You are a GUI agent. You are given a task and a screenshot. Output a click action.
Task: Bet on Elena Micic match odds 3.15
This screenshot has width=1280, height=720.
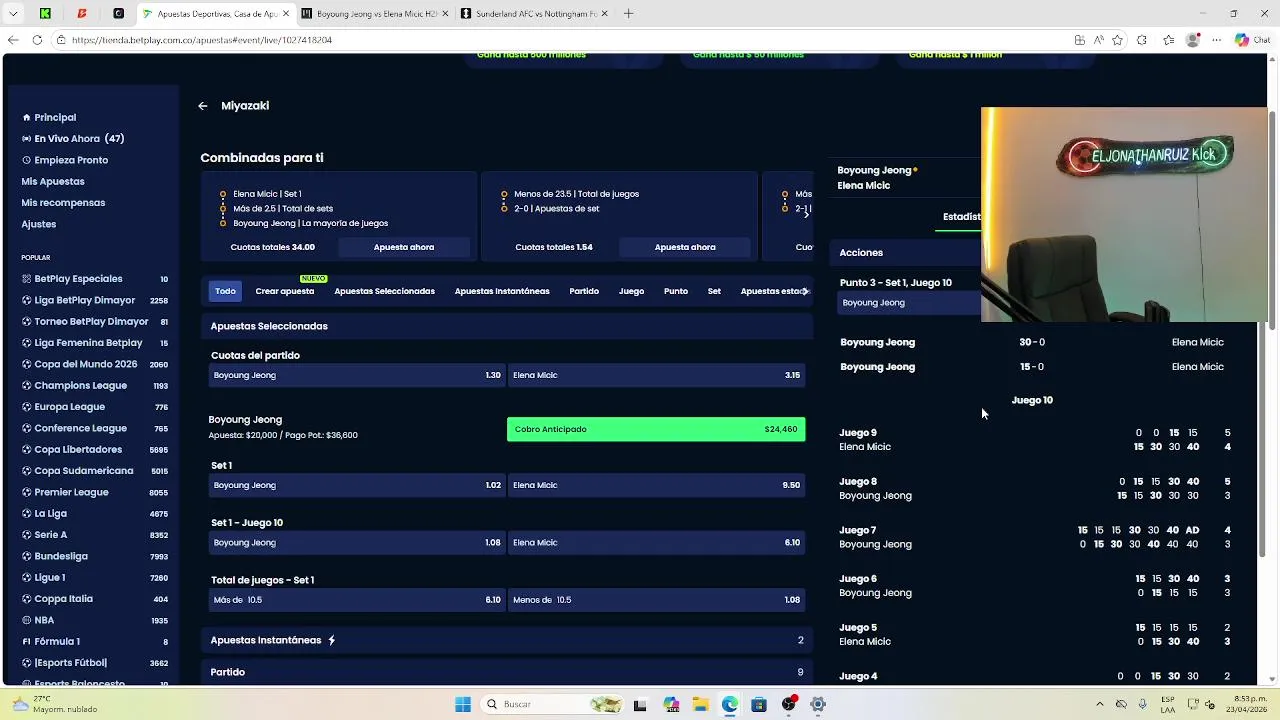[x=656, y=375]
